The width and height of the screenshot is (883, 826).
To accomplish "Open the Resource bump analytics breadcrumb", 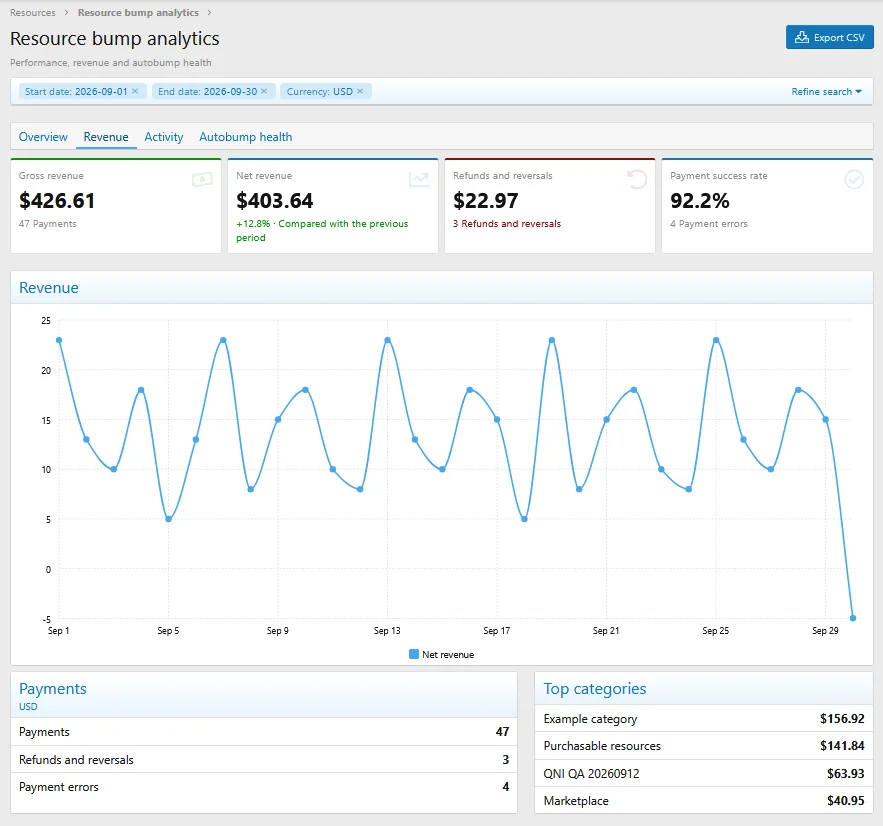I will [x=138, y=12].
